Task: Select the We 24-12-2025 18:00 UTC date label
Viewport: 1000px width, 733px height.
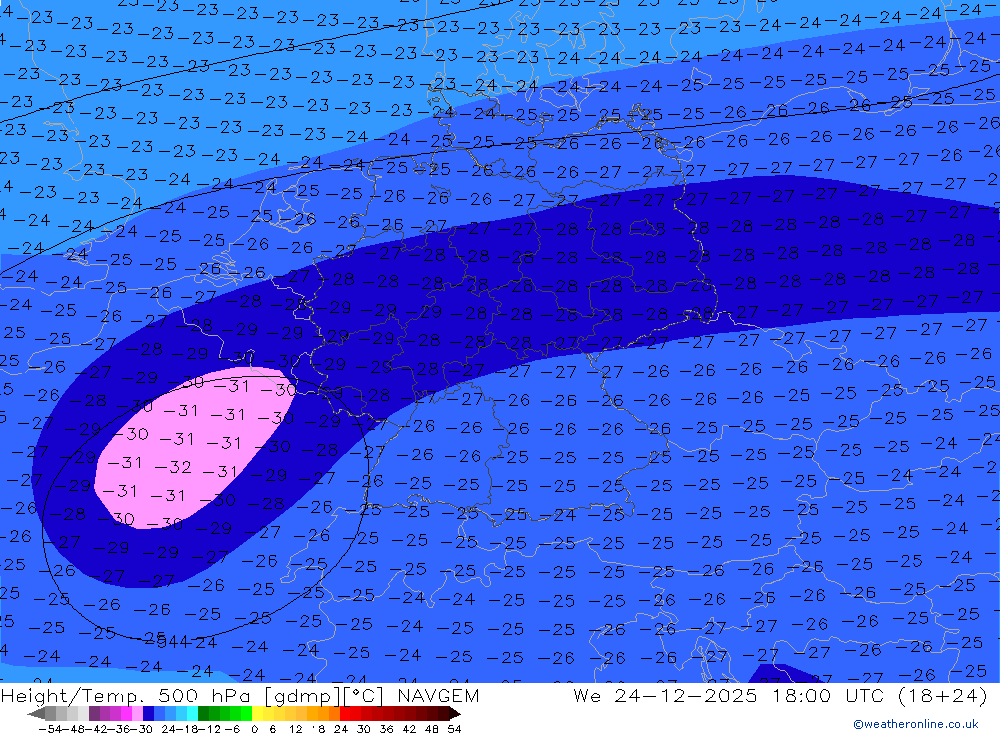Action: pyautogui.click(x=780, y=695)
